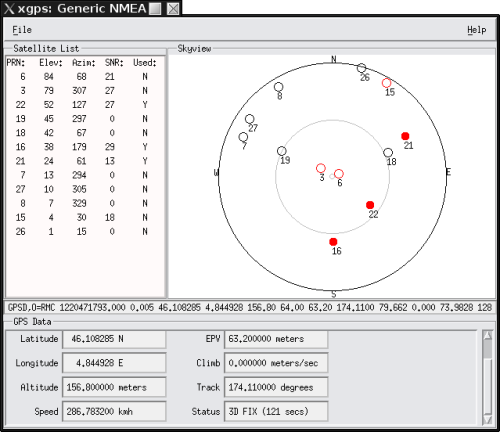Click the Longitude field 4.844928 E
Screen dimensions: 500x432
(114, 363)
